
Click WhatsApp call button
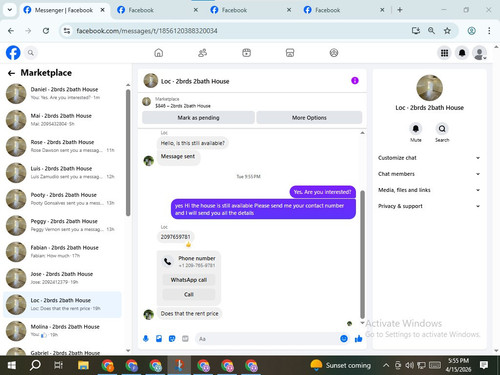189,280
